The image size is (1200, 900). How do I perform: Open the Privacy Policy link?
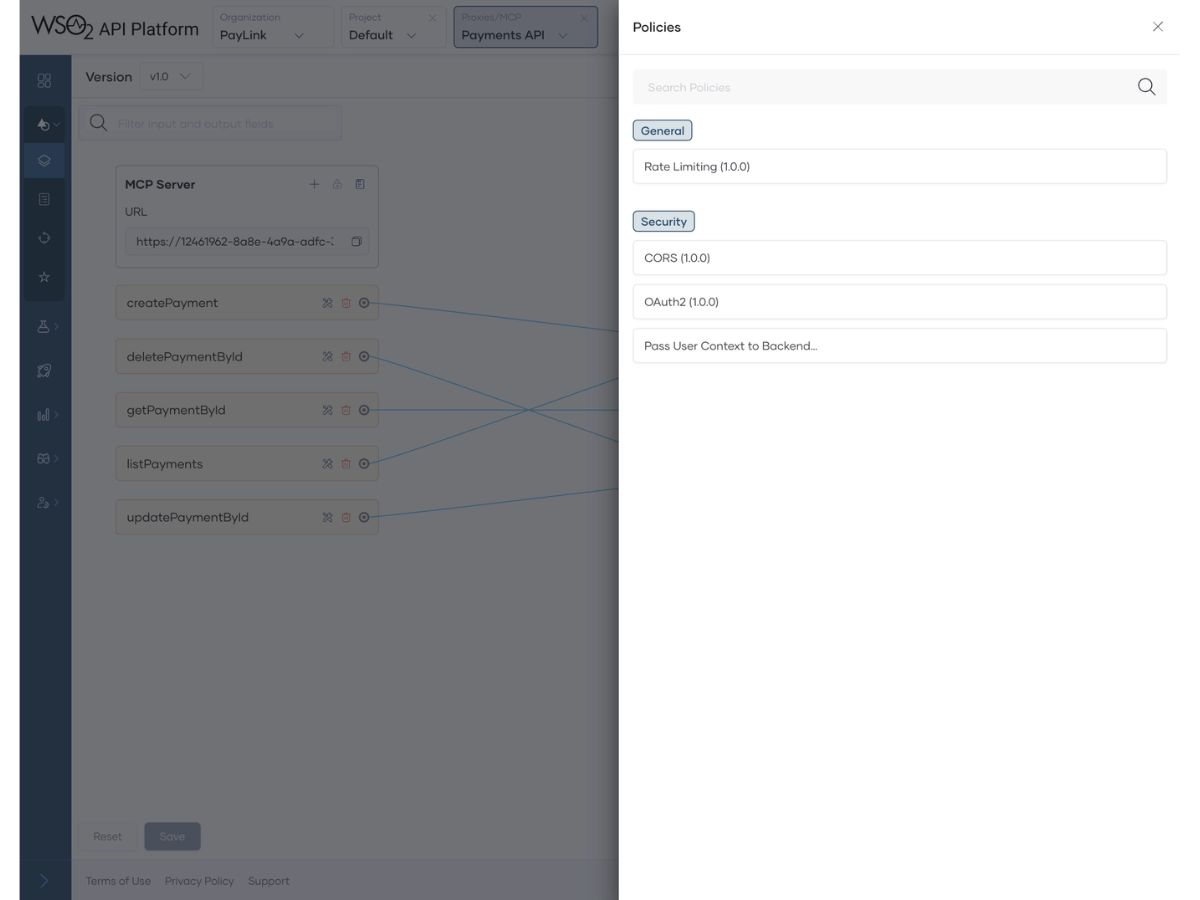pyautogui.click(x=199, y=881)
